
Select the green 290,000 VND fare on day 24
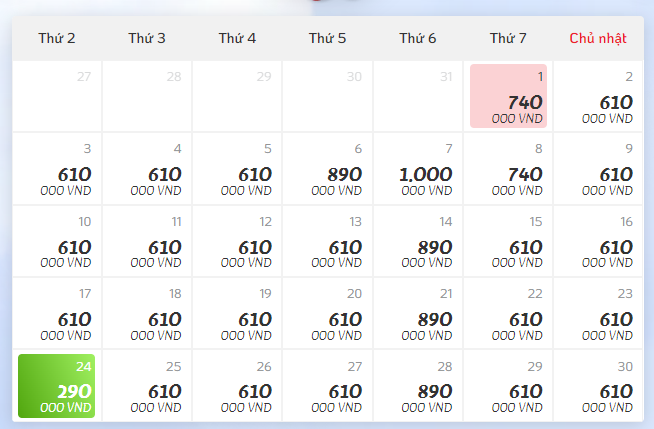57,385
